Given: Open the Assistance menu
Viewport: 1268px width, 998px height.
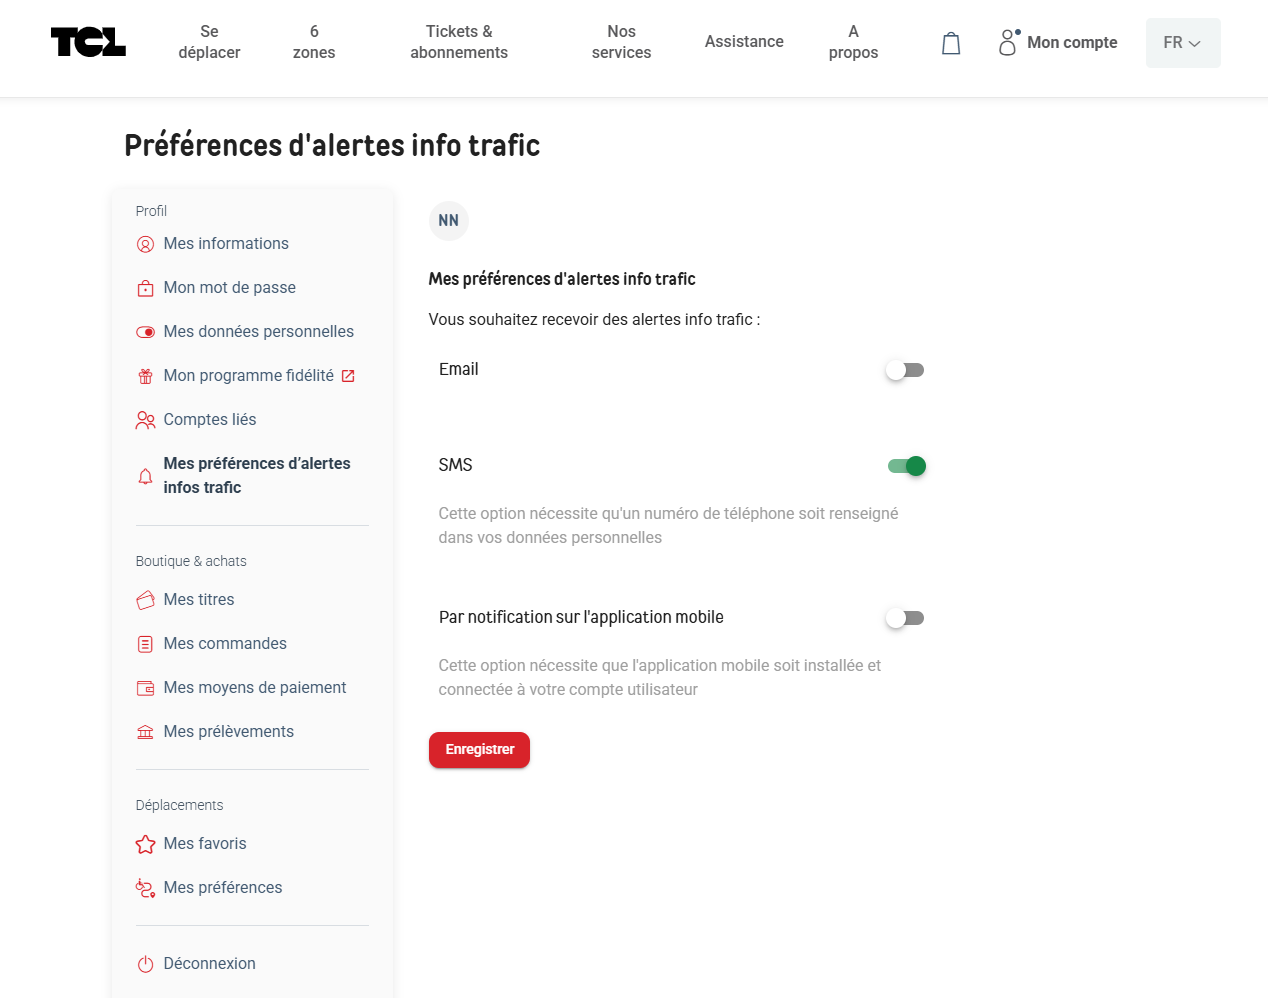Looking at the screenshot, I should (744, 42).
